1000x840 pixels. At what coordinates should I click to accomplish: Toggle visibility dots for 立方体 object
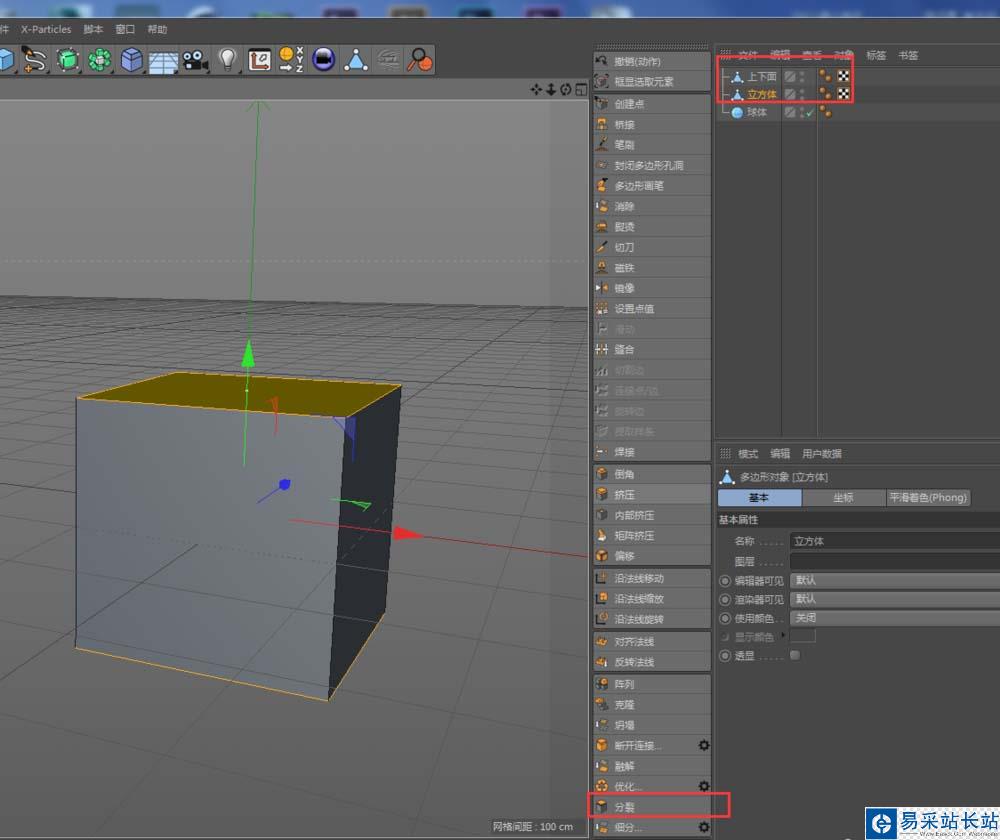(802, 94)
